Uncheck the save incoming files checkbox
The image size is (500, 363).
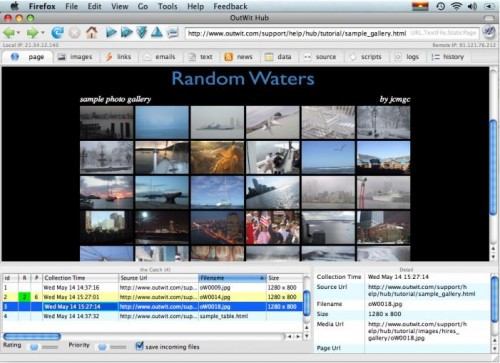tap(139, 346)
